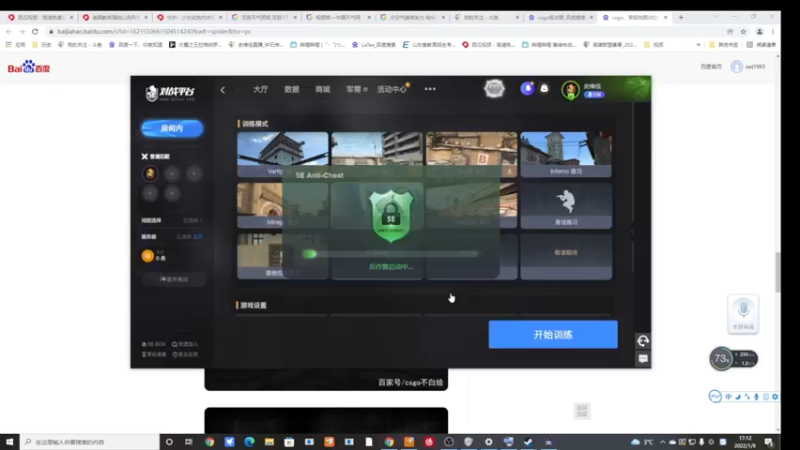Open the 活动中心 tab
Screen dimensions: 800x450
pyautogui.click(x=392, y=89)
